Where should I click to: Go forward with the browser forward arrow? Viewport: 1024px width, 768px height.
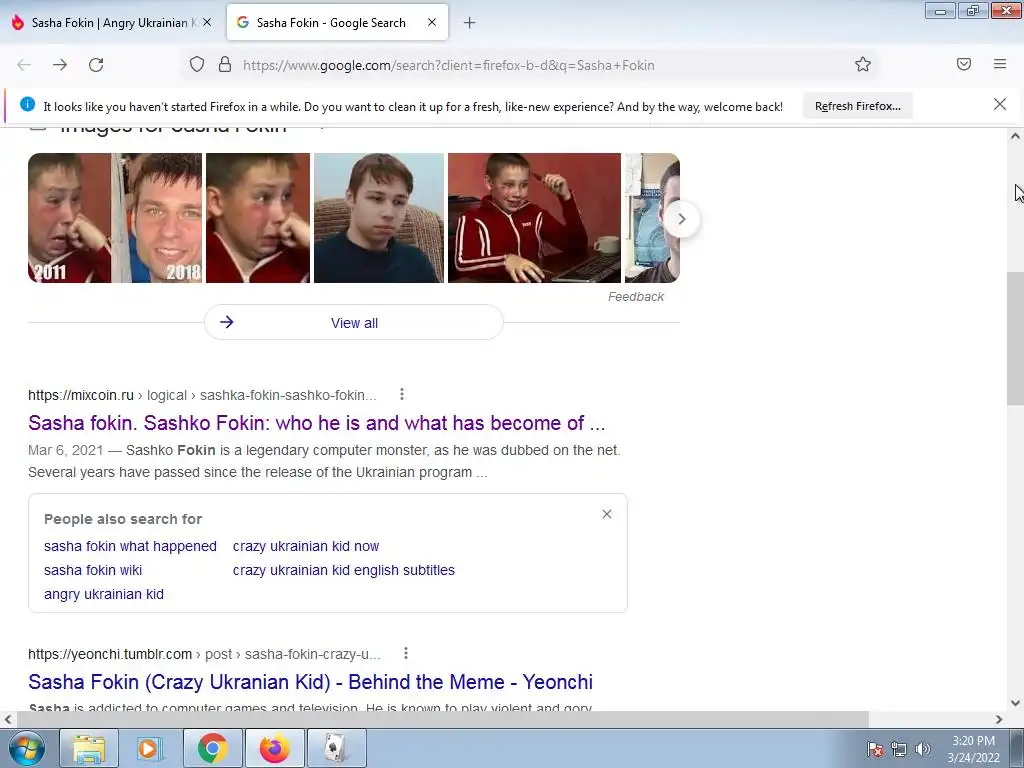(x=60, y=65)
